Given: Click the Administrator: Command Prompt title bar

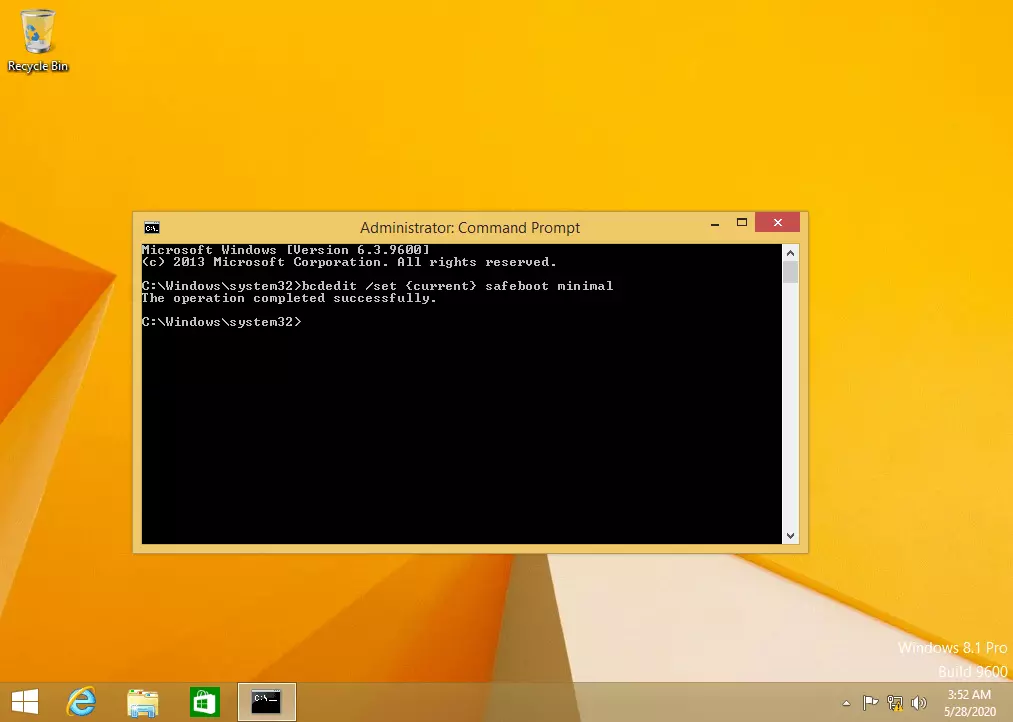Looking at the screenshot, I should (x=470, y=228).
